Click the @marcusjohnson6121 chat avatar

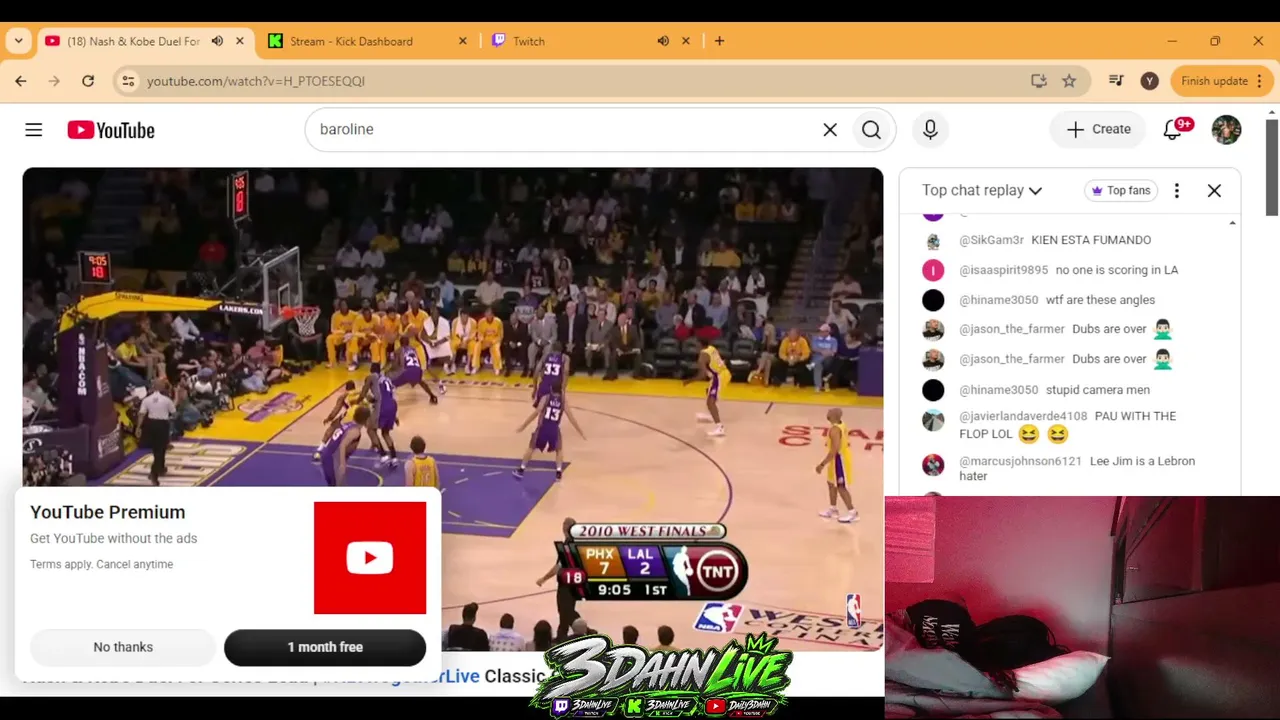click(x=933, y=465)
